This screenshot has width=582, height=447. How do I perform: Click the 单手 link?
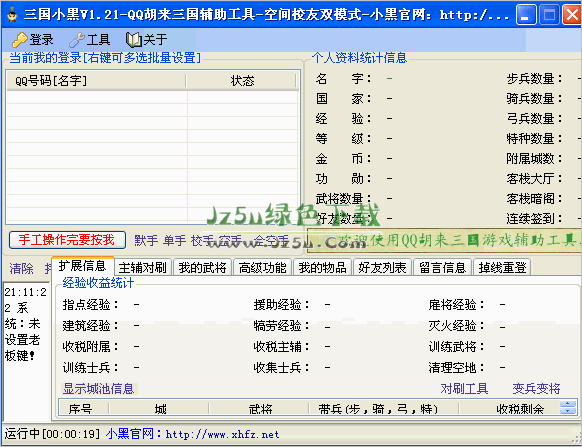pyautogui.click(x=174, y=240)
